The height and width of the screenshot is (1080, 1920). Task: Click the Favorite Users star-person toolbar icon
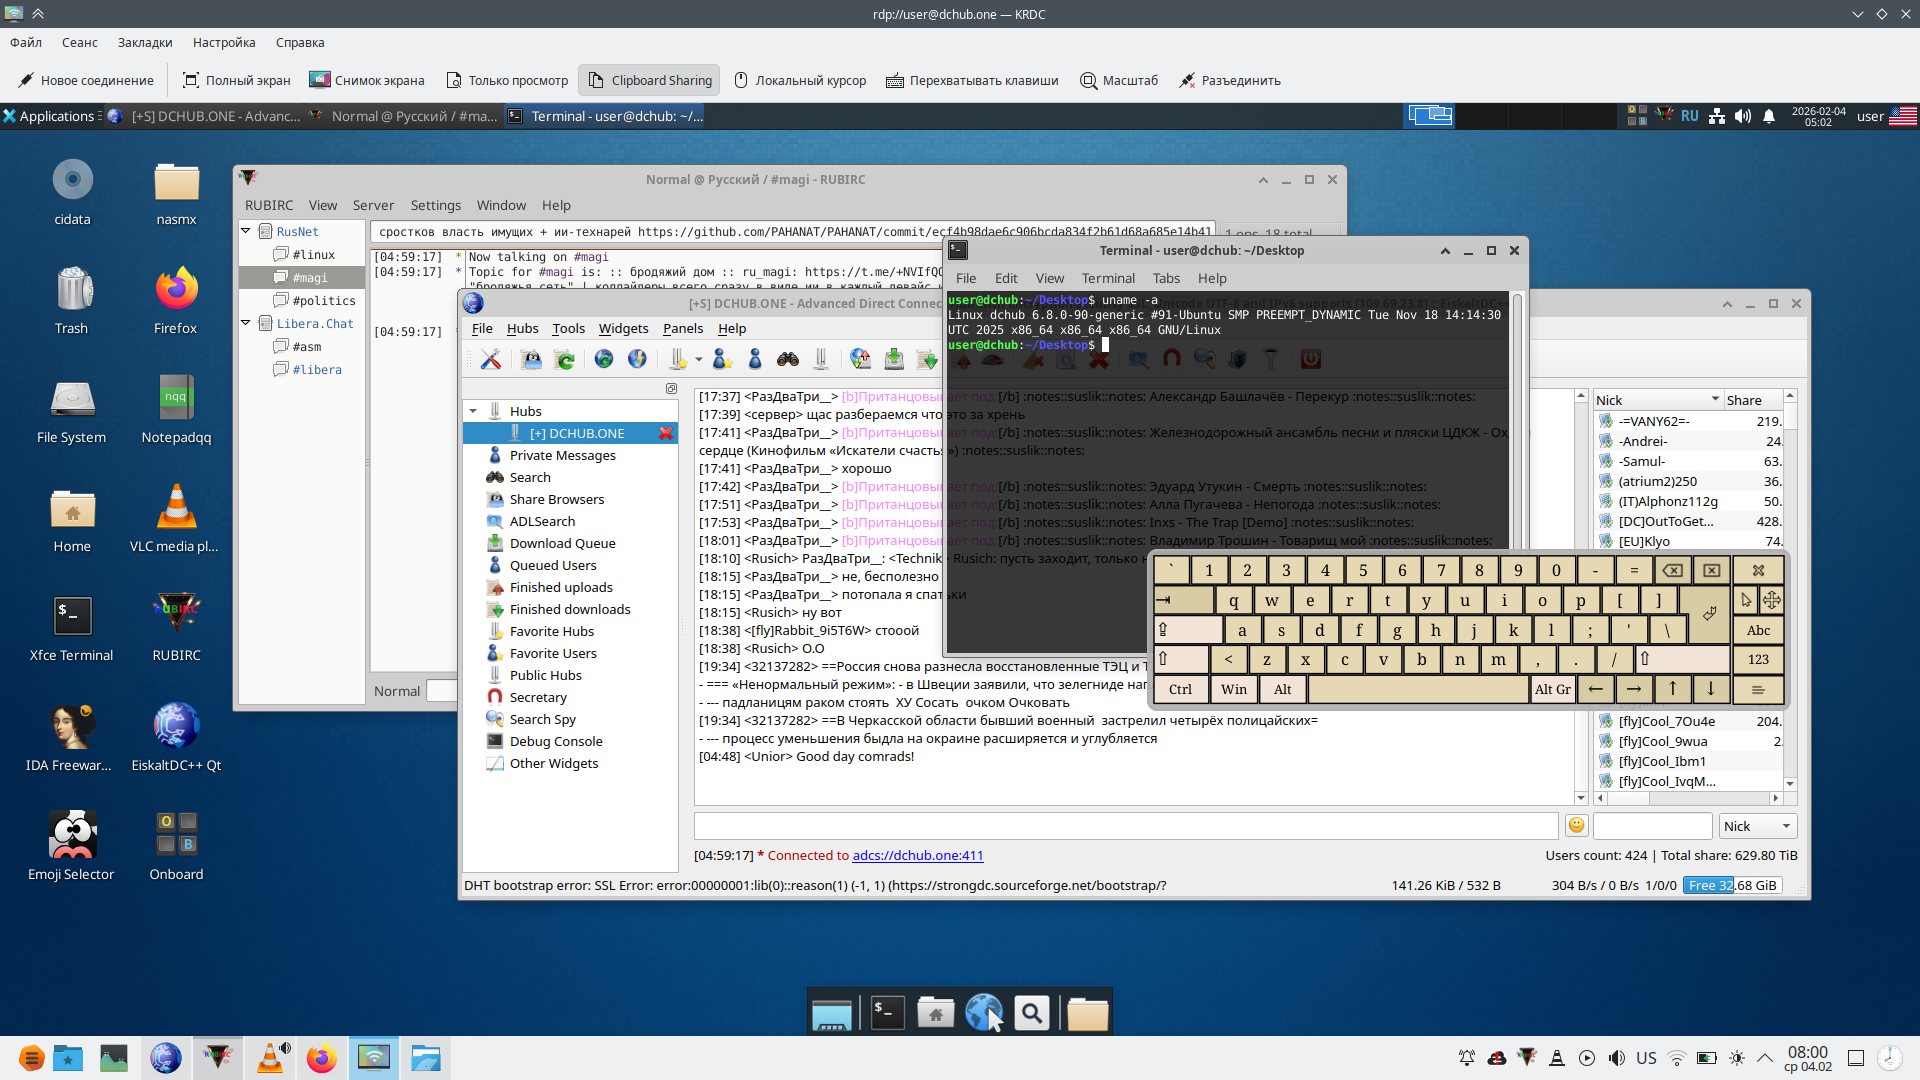(x=722, y=359)
